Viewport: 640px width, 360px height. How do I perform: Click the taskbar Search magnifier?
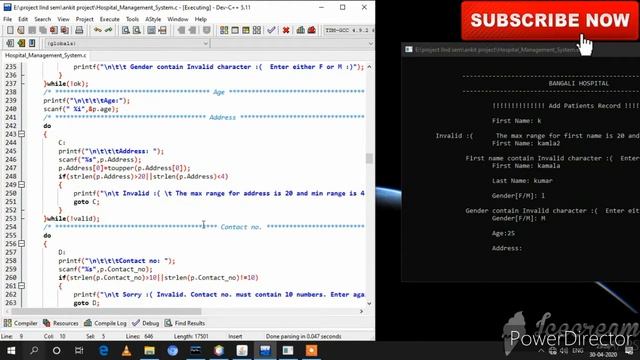pos(34,351)
